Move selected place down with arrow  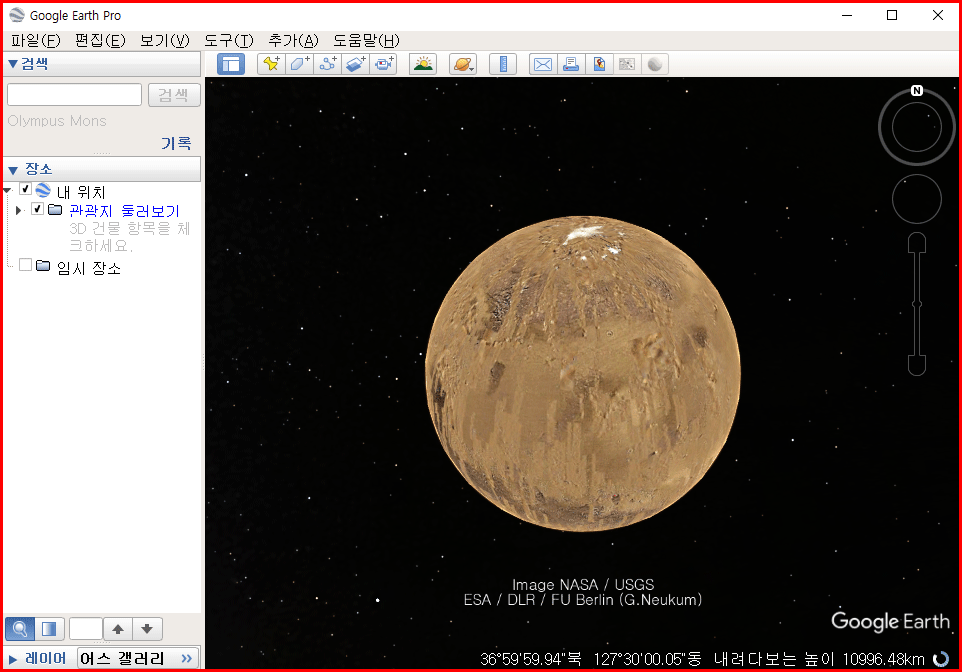point(147,629)
